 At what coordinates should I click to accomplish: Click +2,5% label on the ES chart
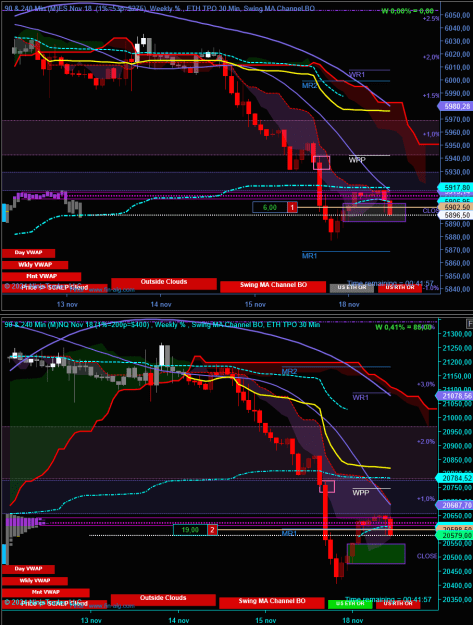431,18
